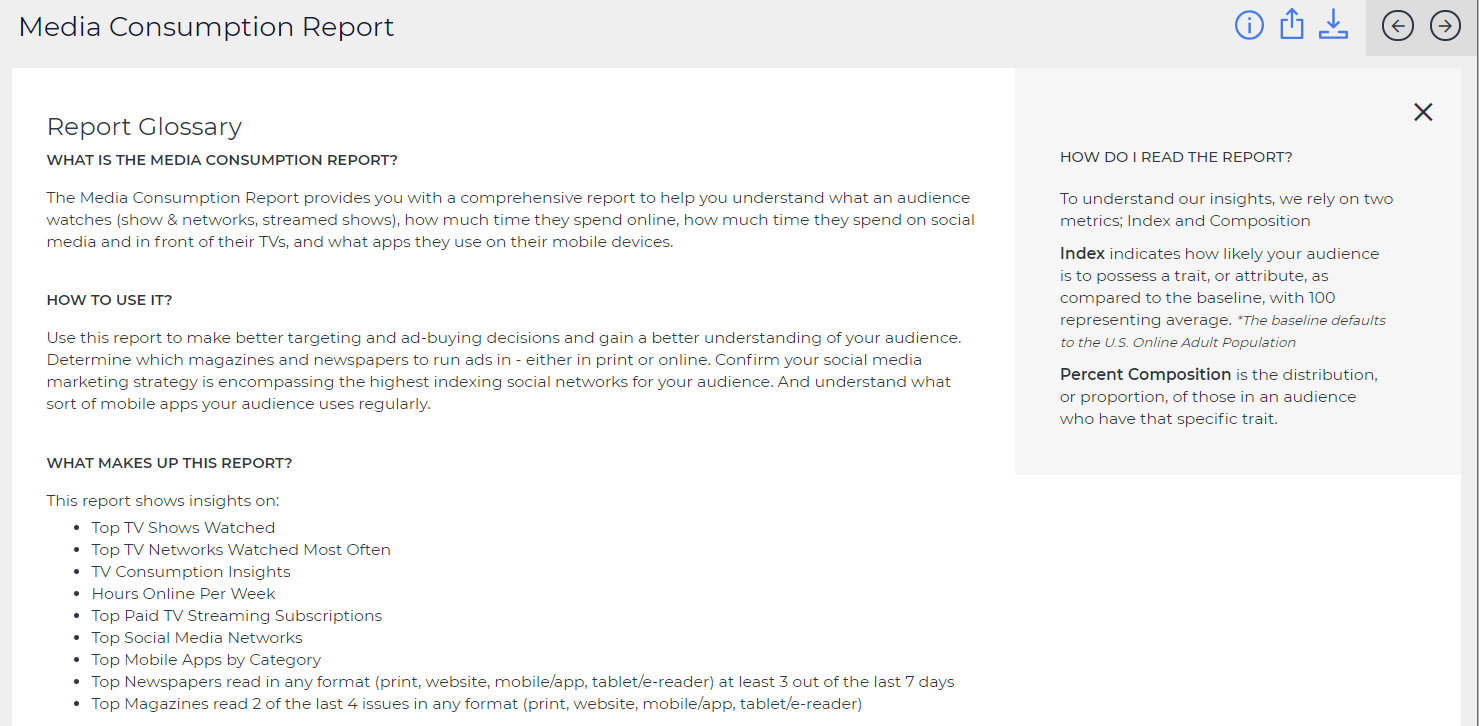Share the Media Consumption Report
1479x726 pixels.
point(1292,25)
